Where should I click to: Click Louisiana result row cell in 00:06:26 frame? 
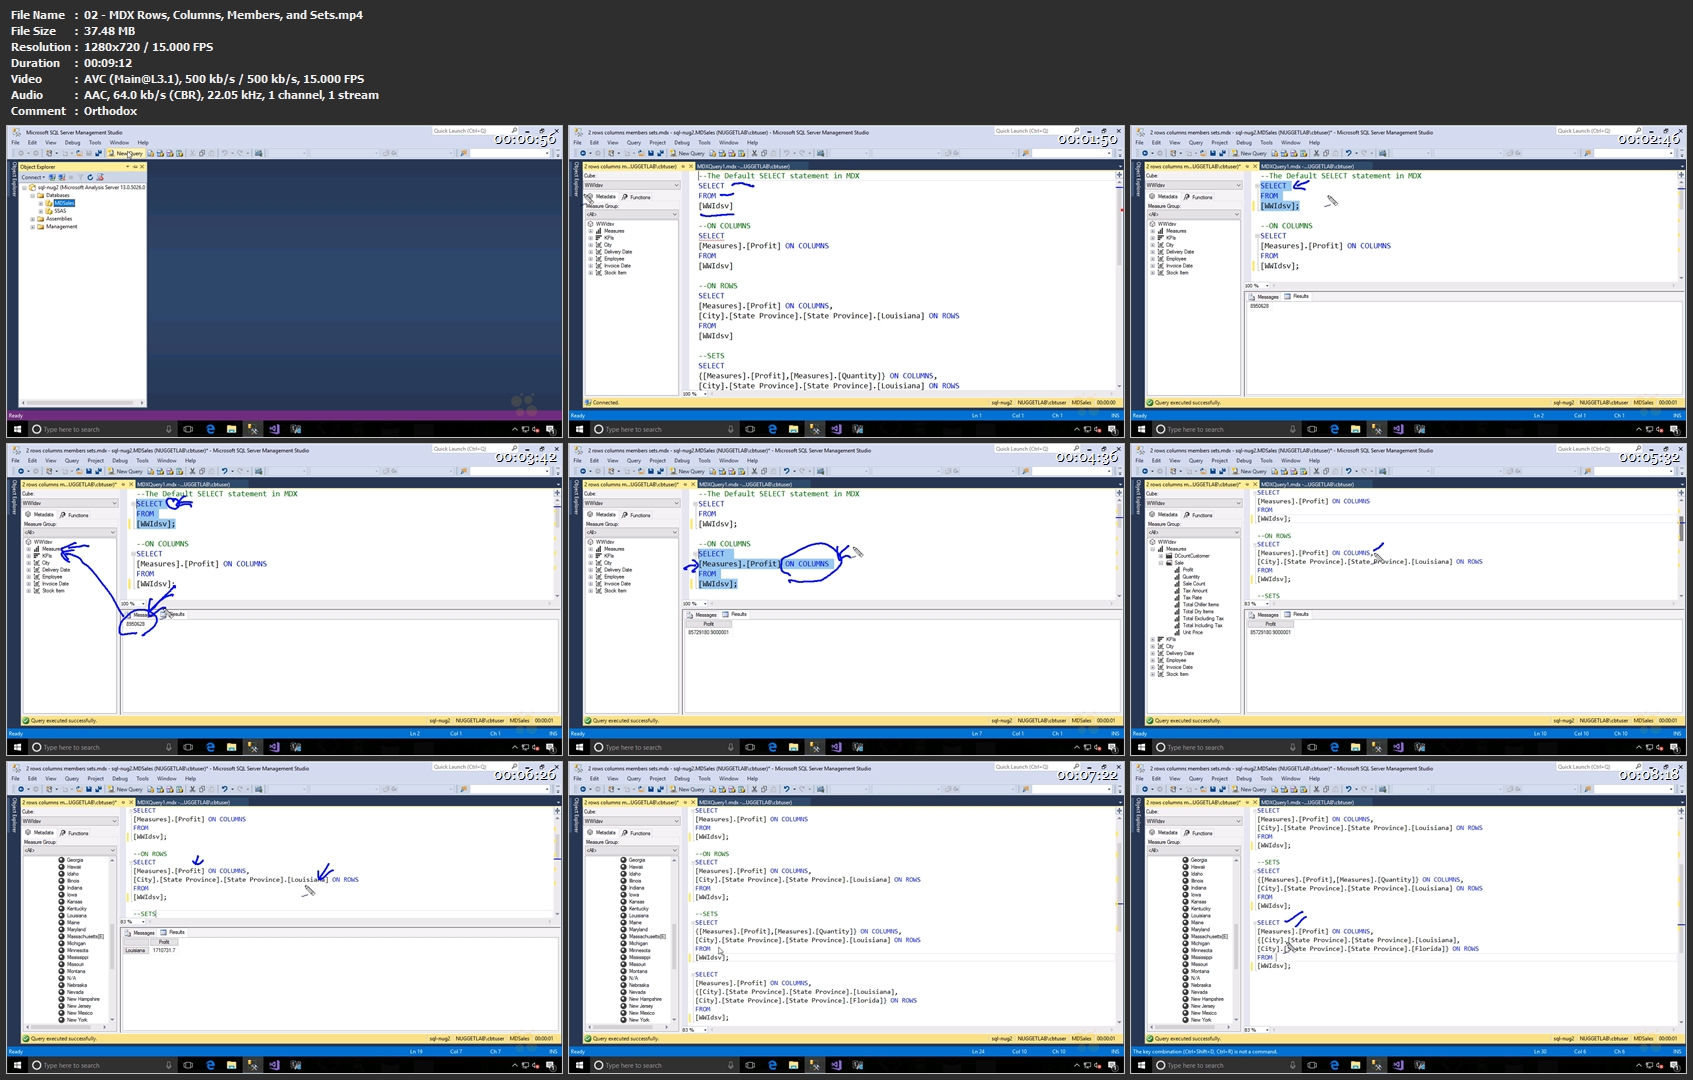[135, 950]
